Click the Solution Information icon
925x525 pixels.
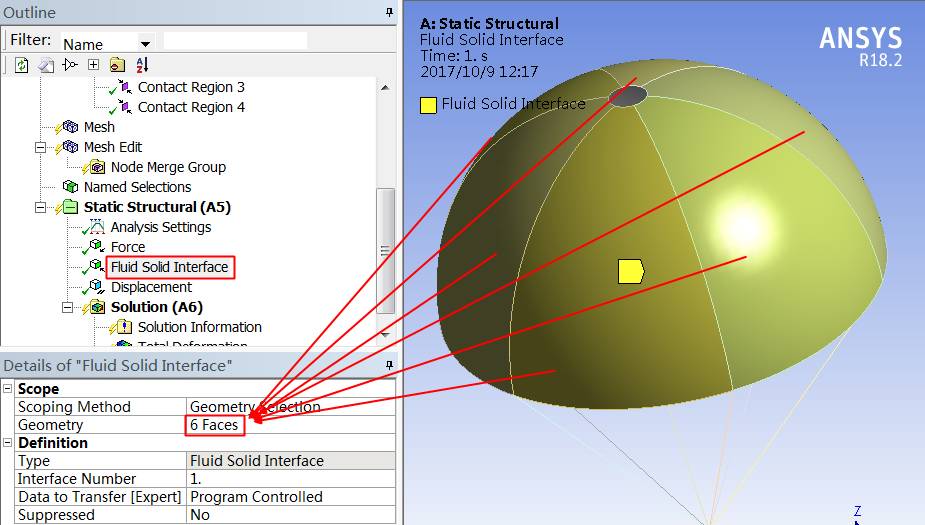tap(124, 327)
